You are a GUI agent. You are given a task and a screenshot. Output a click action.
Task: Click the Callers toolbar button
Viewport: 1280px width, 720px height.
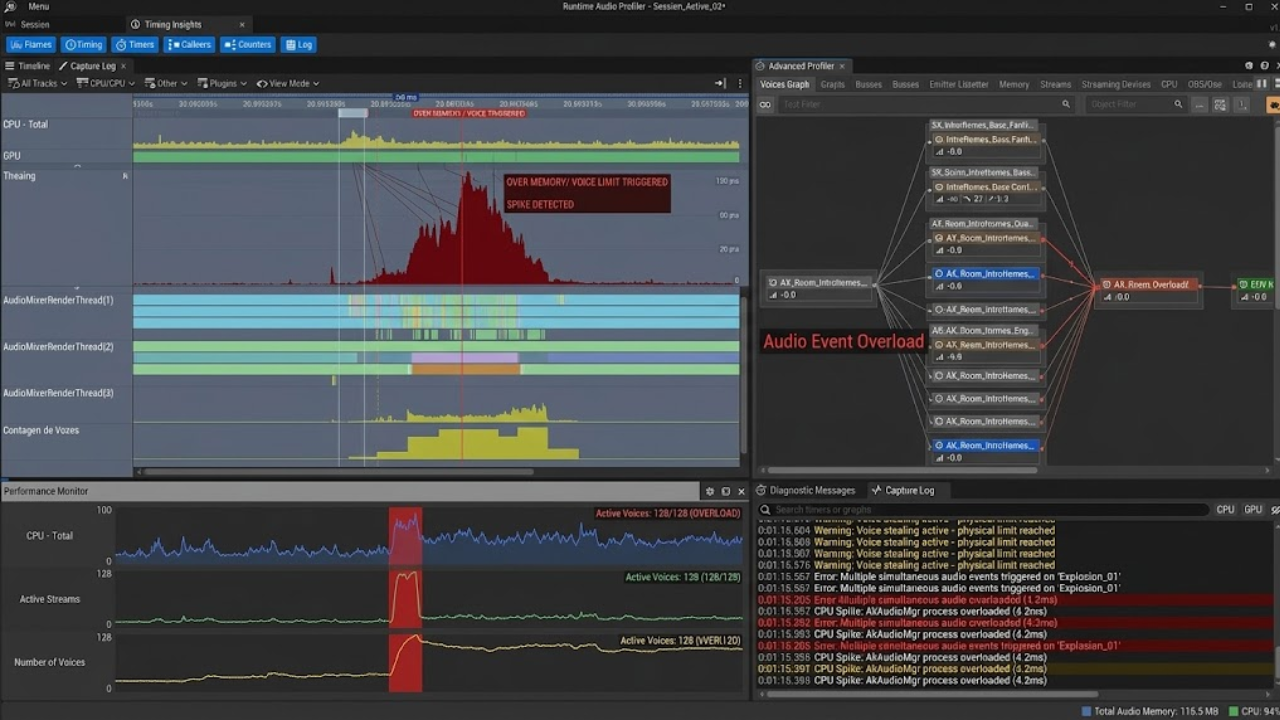(190, 44)
